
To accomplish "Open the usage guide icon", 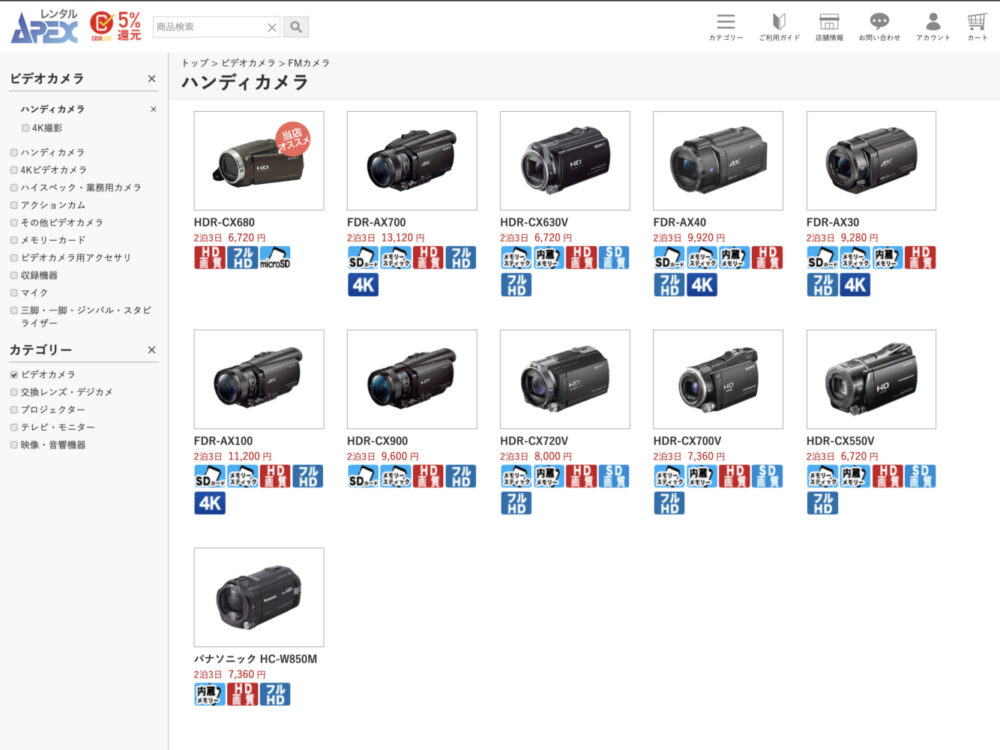I will point(779,27).
